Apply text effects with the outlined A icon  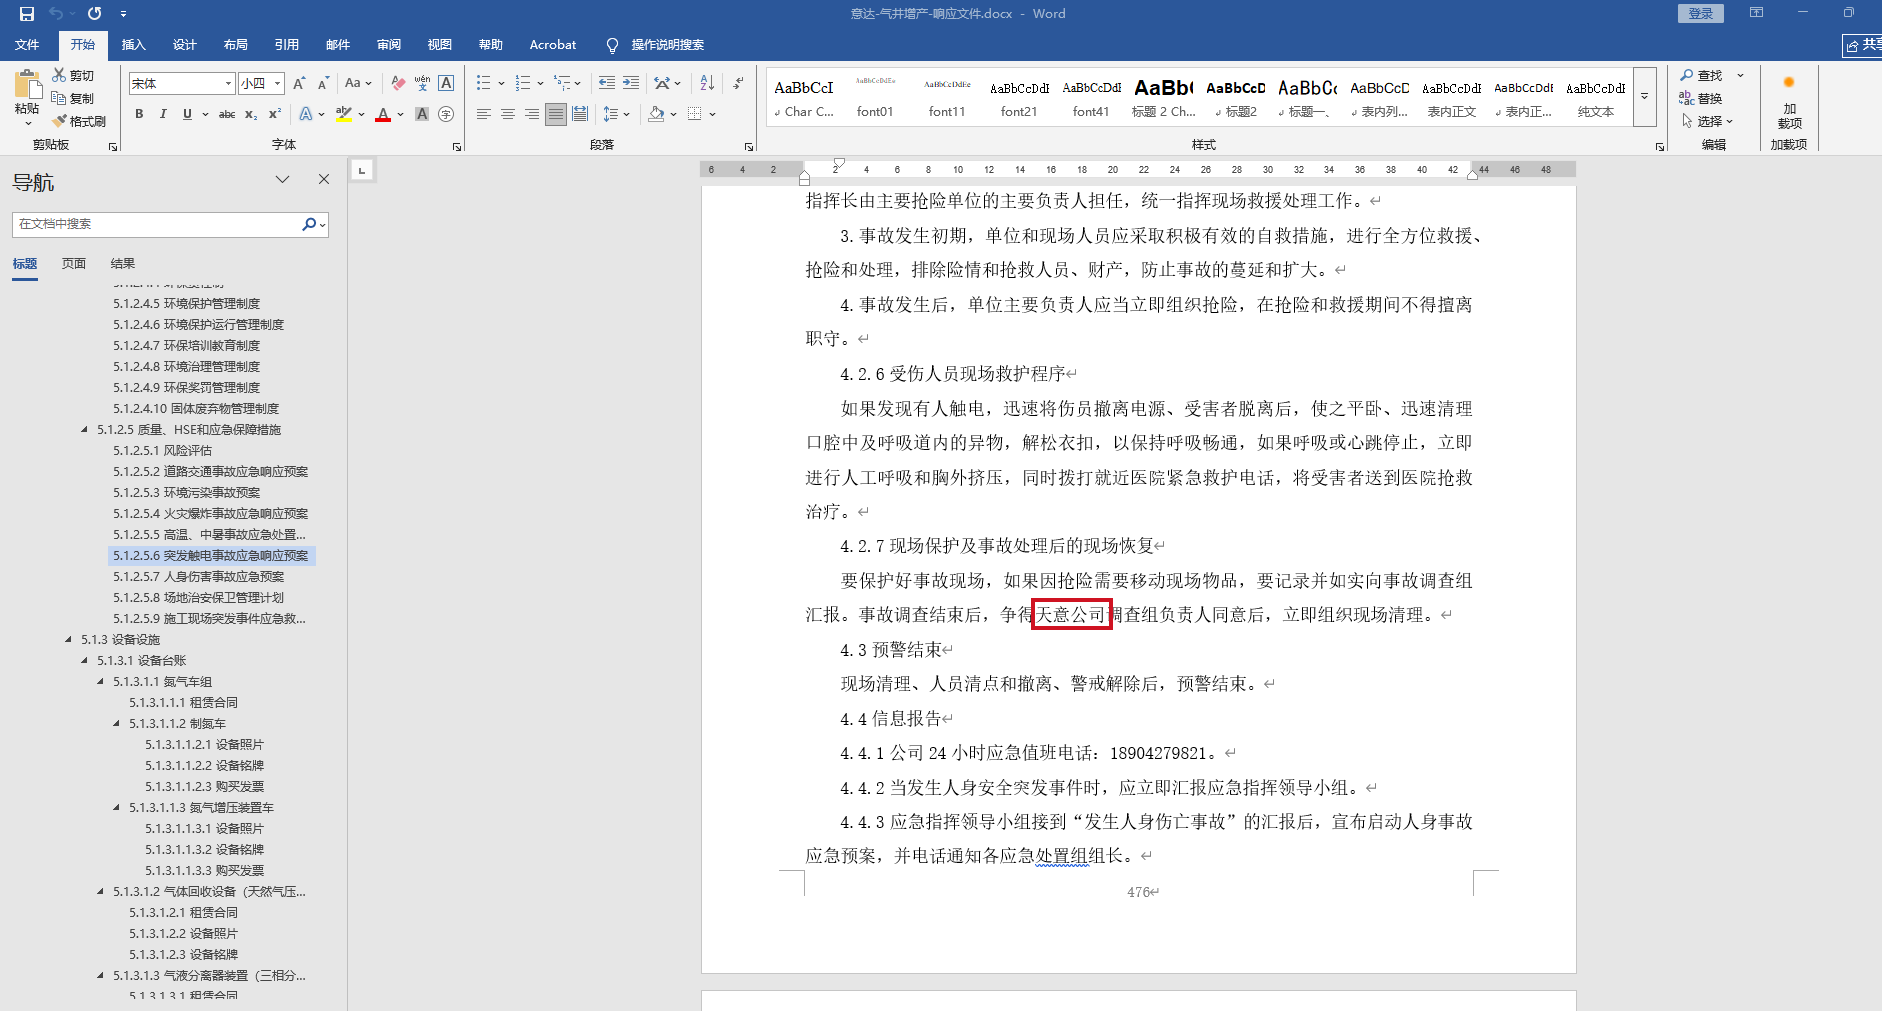(x=306, y=114)
